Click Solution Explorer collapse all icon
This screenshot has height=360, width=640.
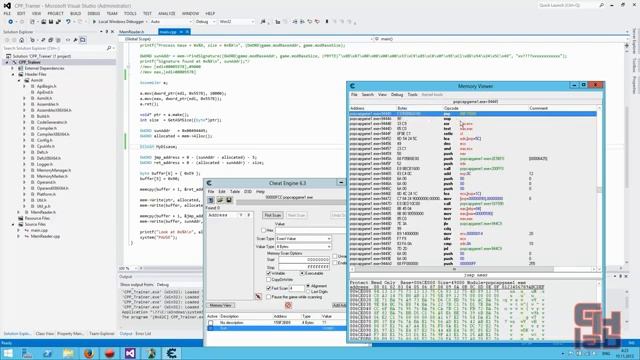[51, 40]
